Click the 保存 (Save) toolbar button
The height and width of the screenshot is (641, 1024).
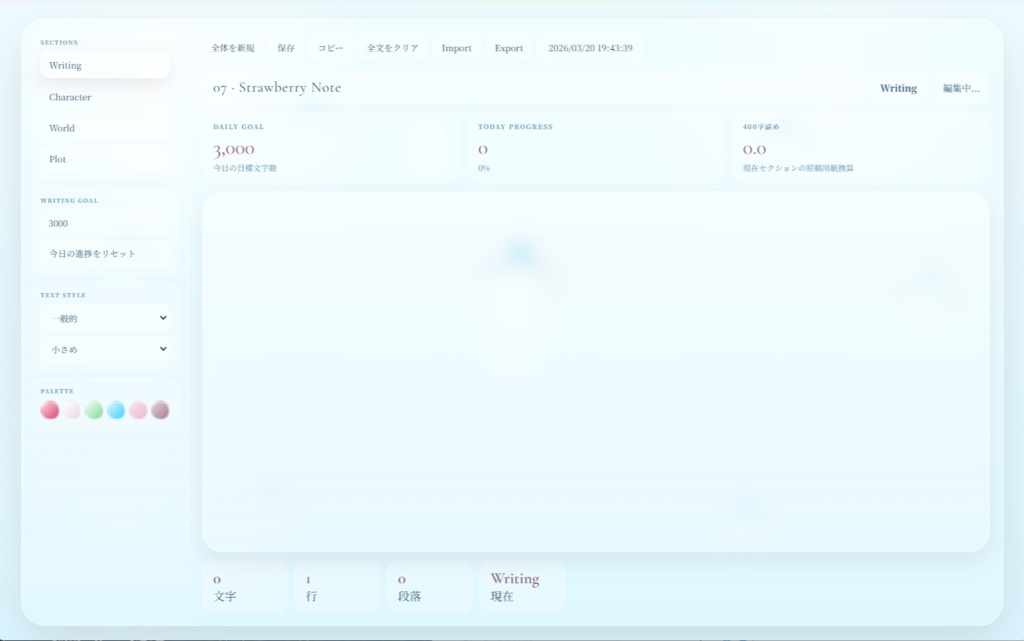286,47
